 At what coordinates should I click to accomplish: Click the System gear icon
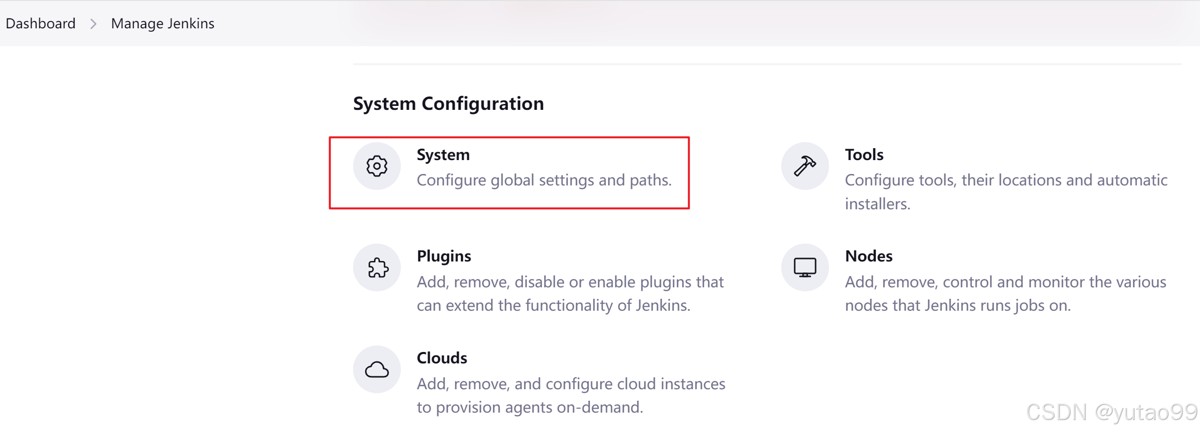pyautogui.click(x=377, y=166)
